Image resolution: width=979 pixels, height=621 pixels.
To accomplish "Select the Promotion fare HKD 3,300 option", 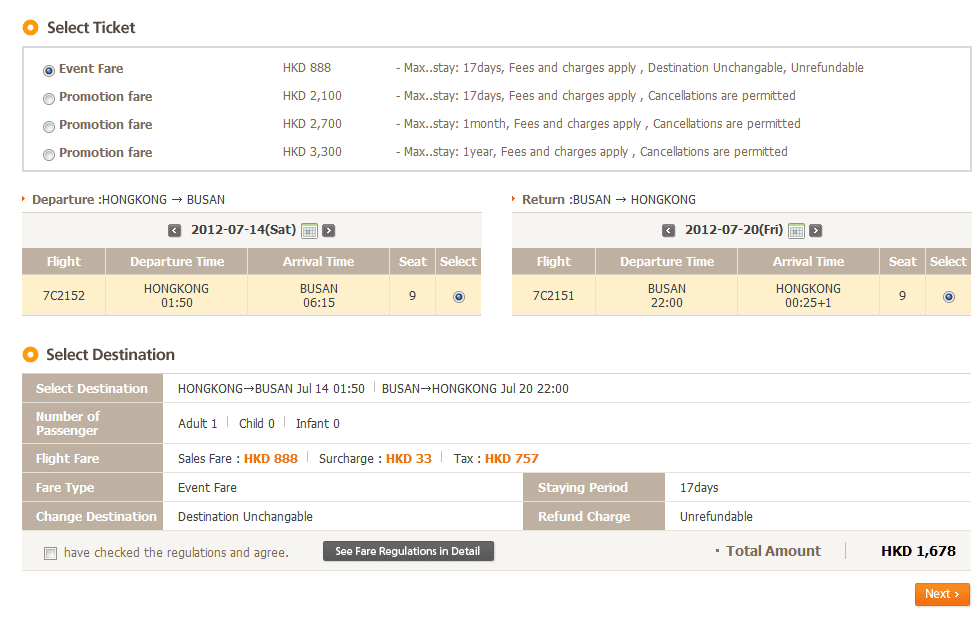I will (x=49, y=154).
